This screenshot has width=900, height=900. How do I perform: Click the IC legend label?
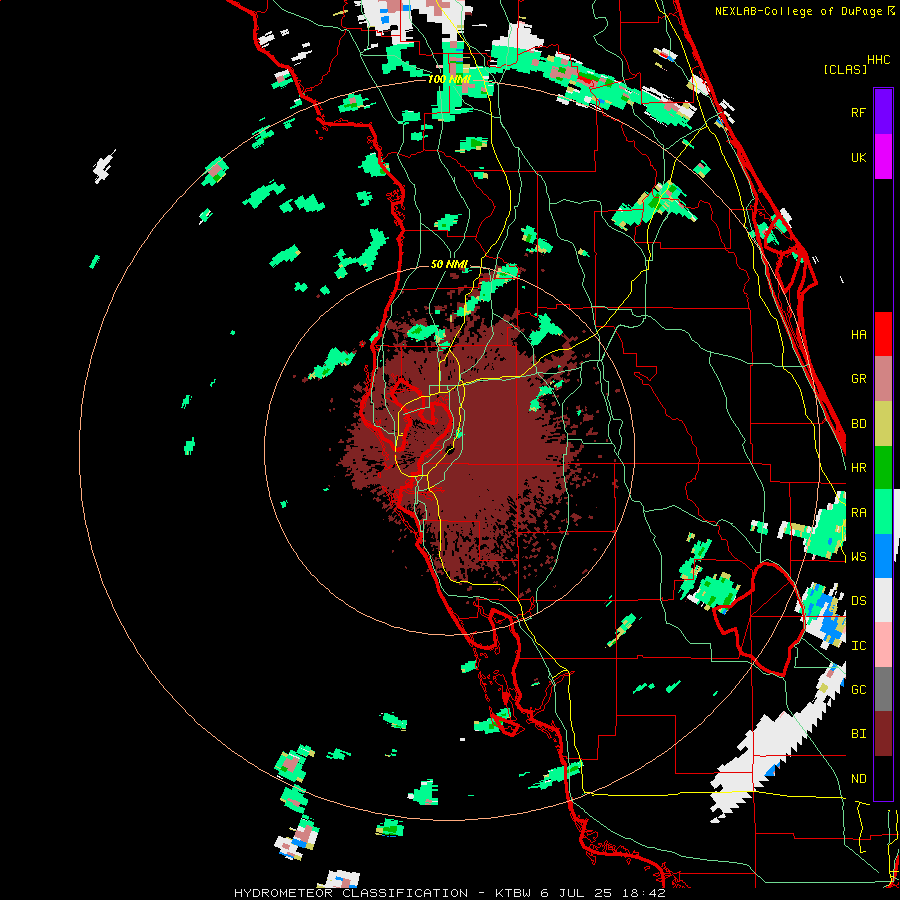coord(858,646)
